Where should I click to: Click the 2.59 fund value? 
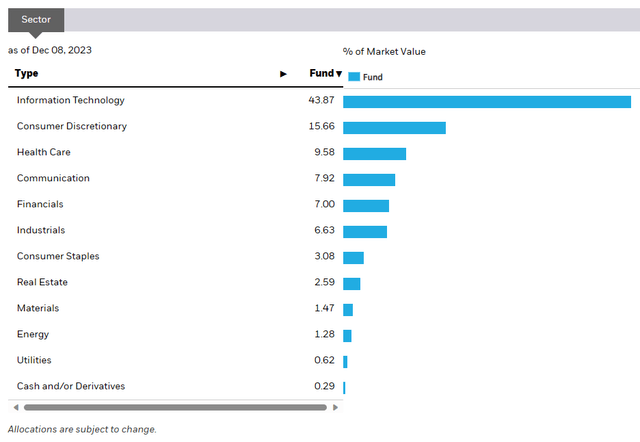tap(324, 282)
